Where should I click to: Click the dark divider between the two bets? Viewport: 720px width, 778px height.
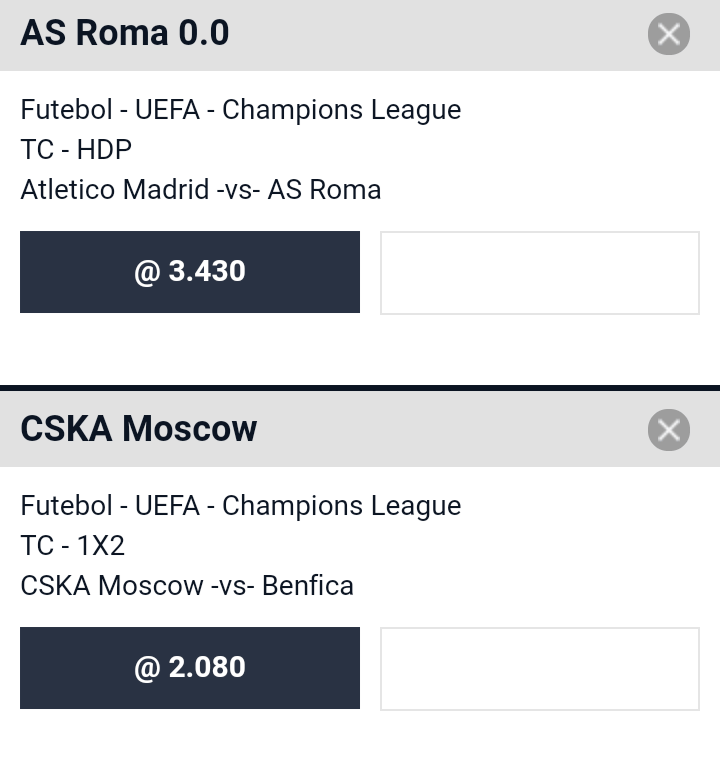click(x=360, y=388)
